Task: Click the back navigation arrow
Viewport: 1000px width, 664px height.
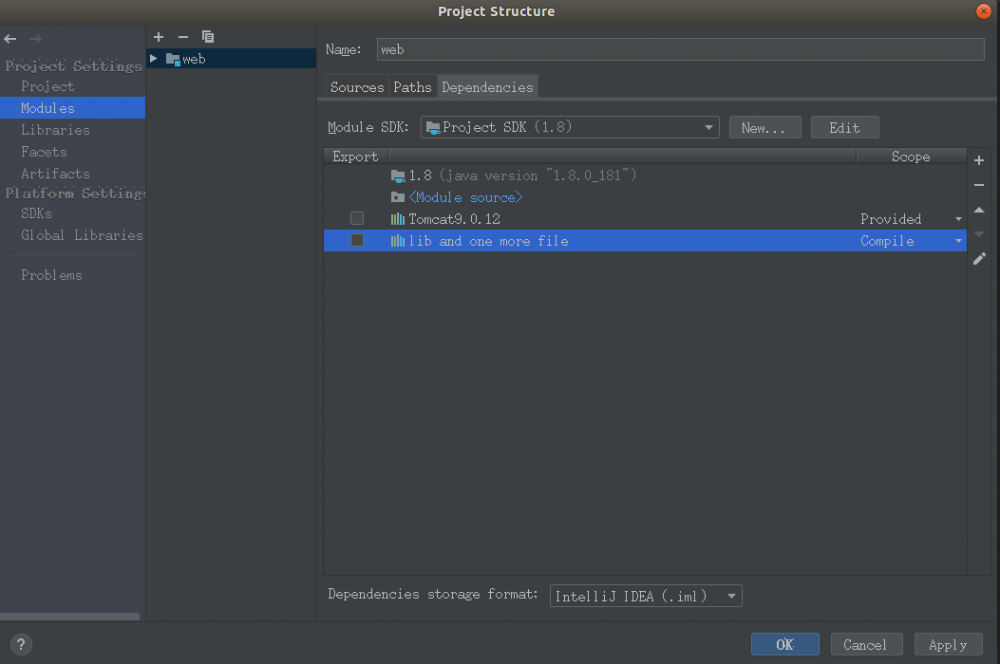Action: (x=10, y=38)
